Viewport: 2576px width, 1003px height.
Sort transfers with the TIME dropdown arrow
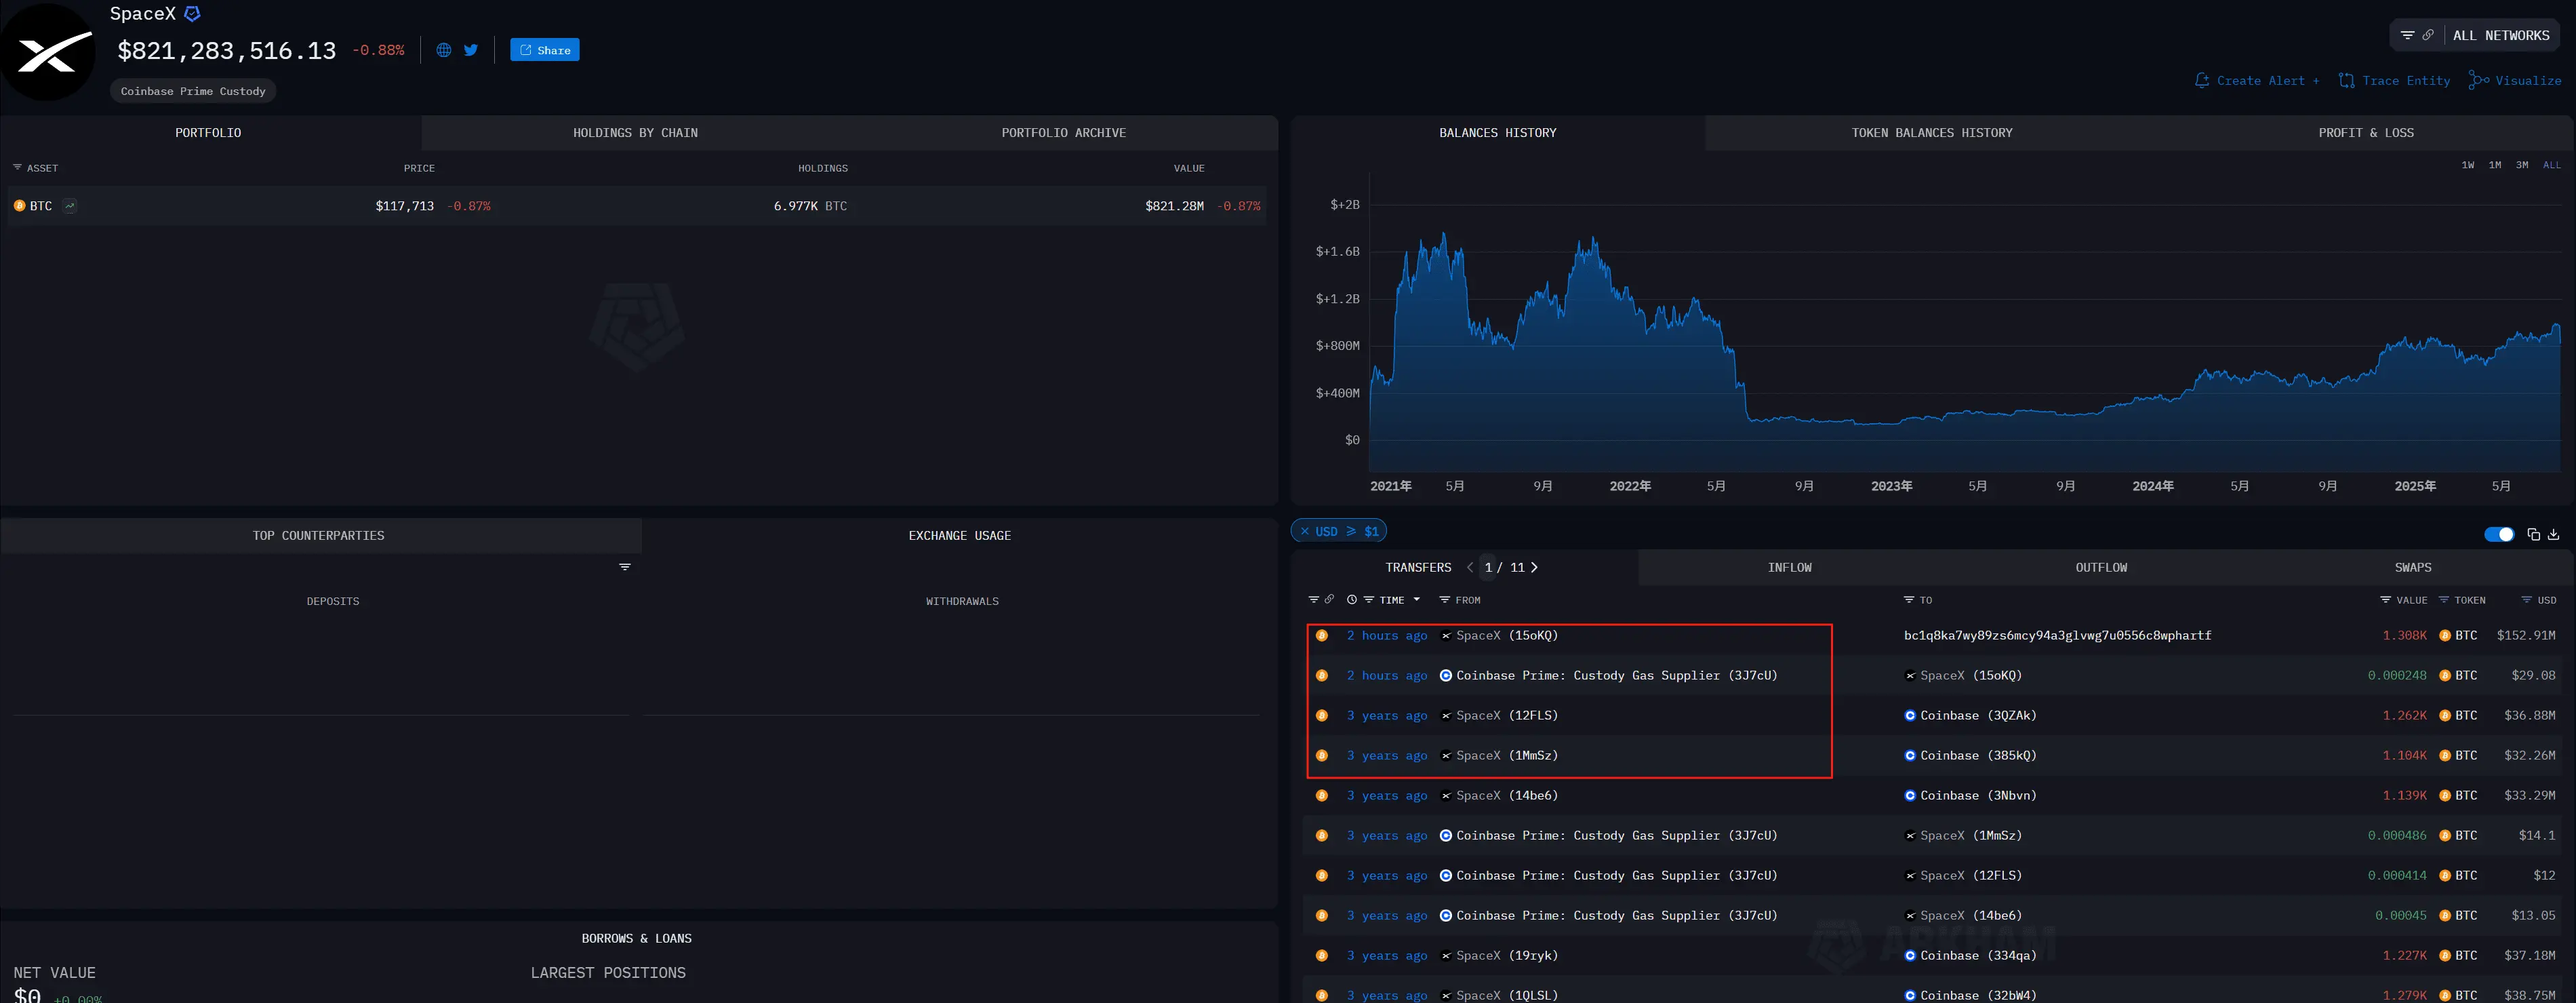pyautogui.click(x=1417, y=600)
